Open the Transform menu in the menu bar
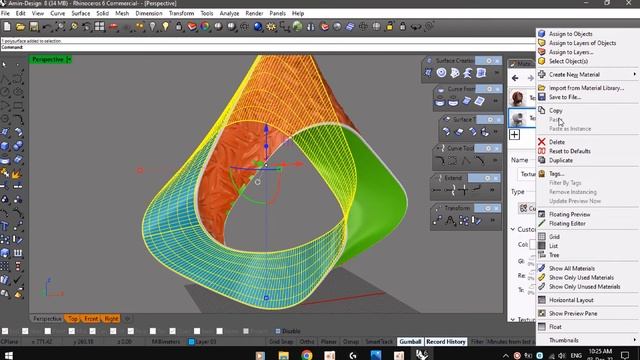The height and width of the screenshot is (360, 640). [x=181, y=13]
